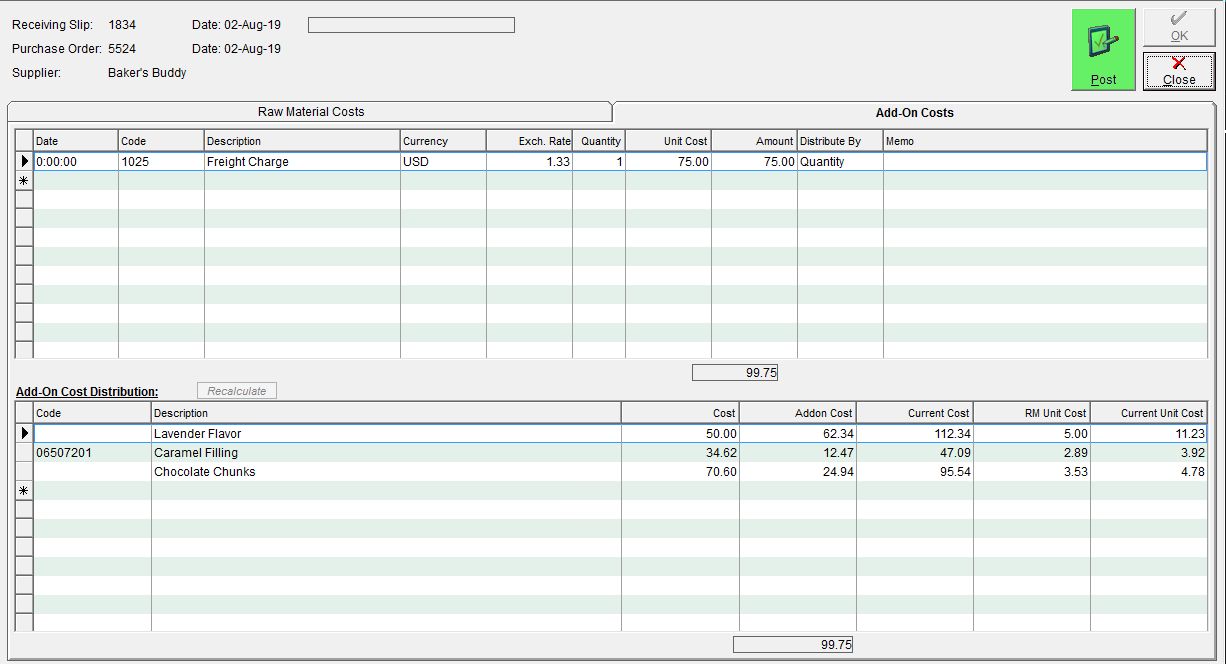This screenshot has height=664, width=1226.
Task: Click the RM Unit Cost column header
Action: tap(1032, 413)
